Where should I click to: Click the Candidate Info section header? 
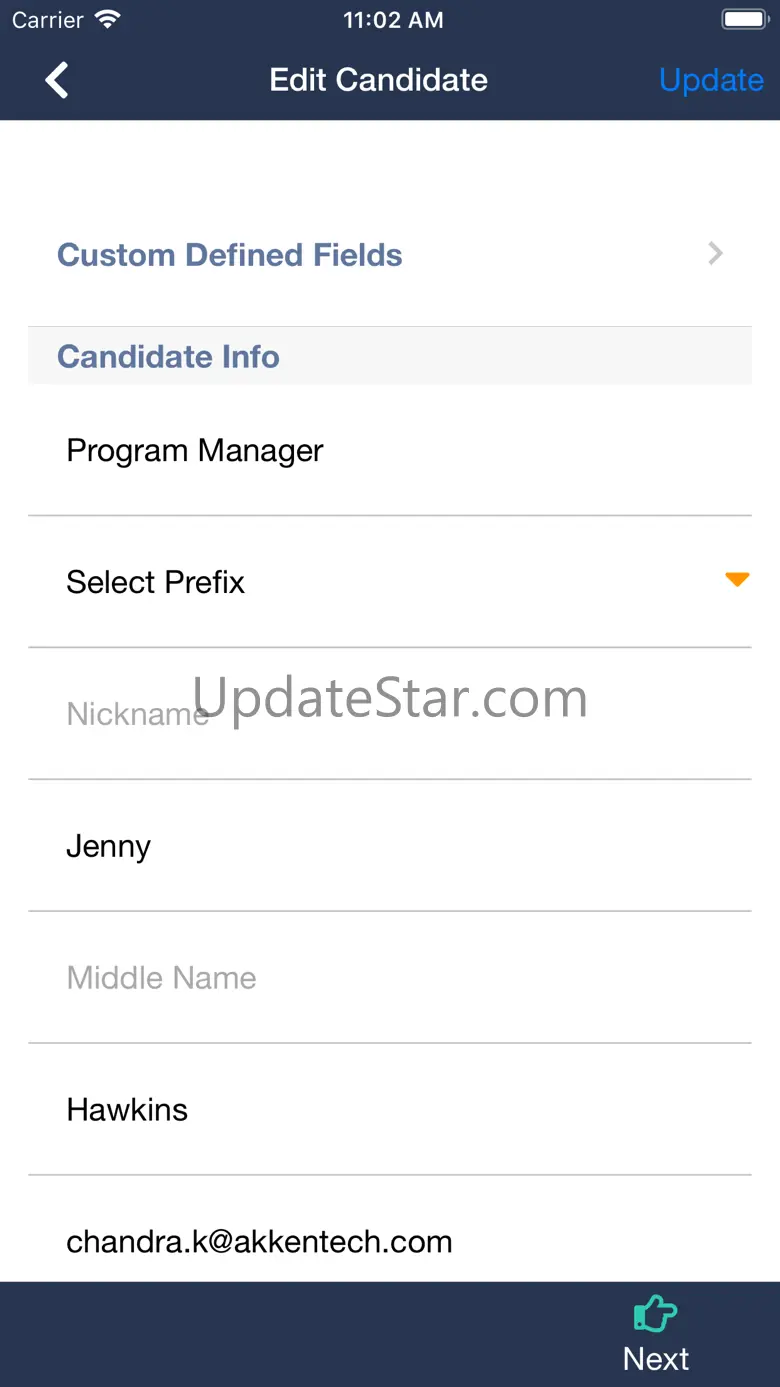pos(168,356)
